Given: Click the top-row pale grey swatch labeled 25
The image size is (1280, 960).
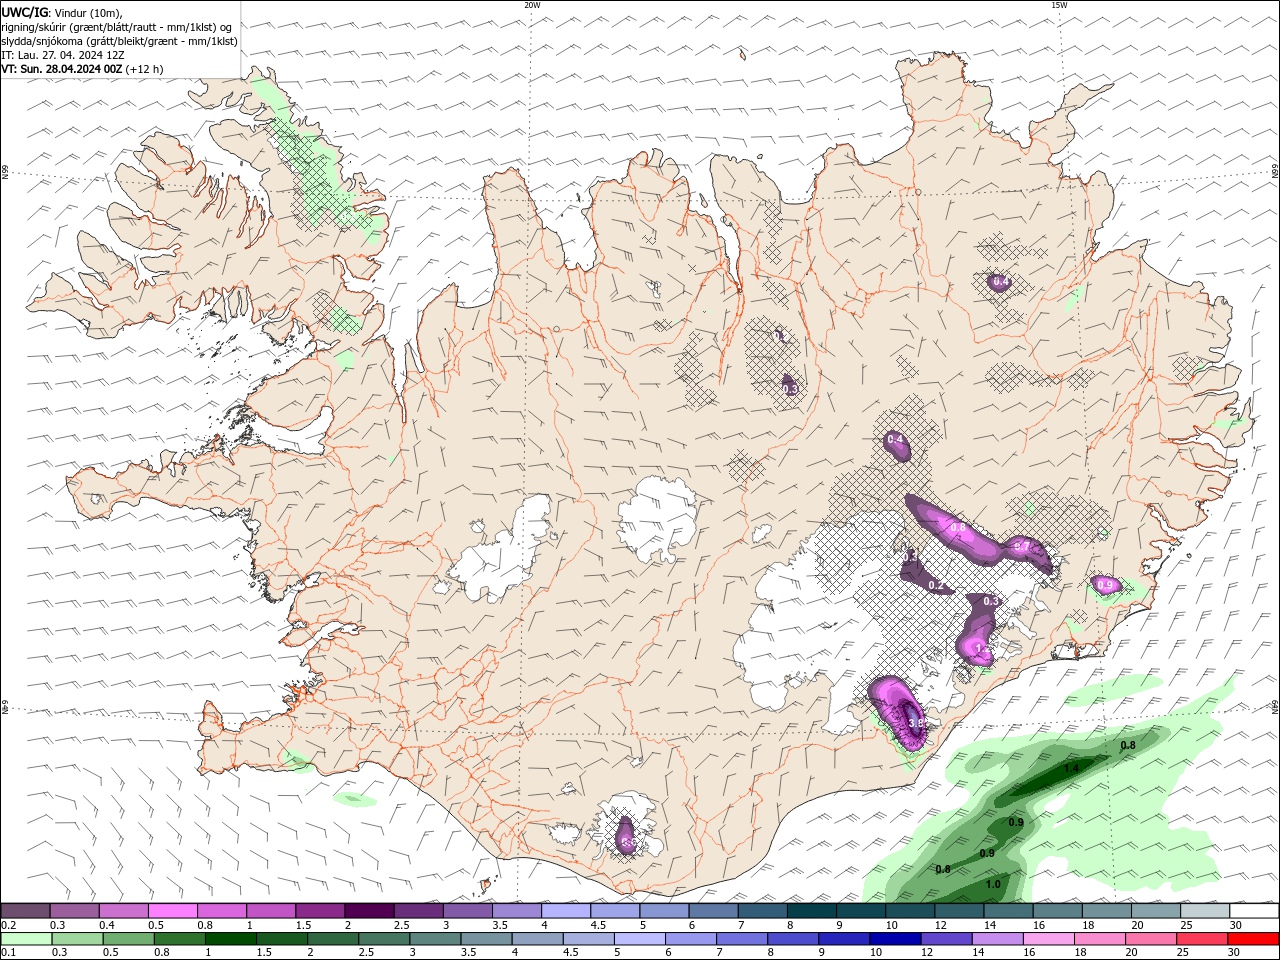Looking at the screenshot, I should coord(1205,911).
